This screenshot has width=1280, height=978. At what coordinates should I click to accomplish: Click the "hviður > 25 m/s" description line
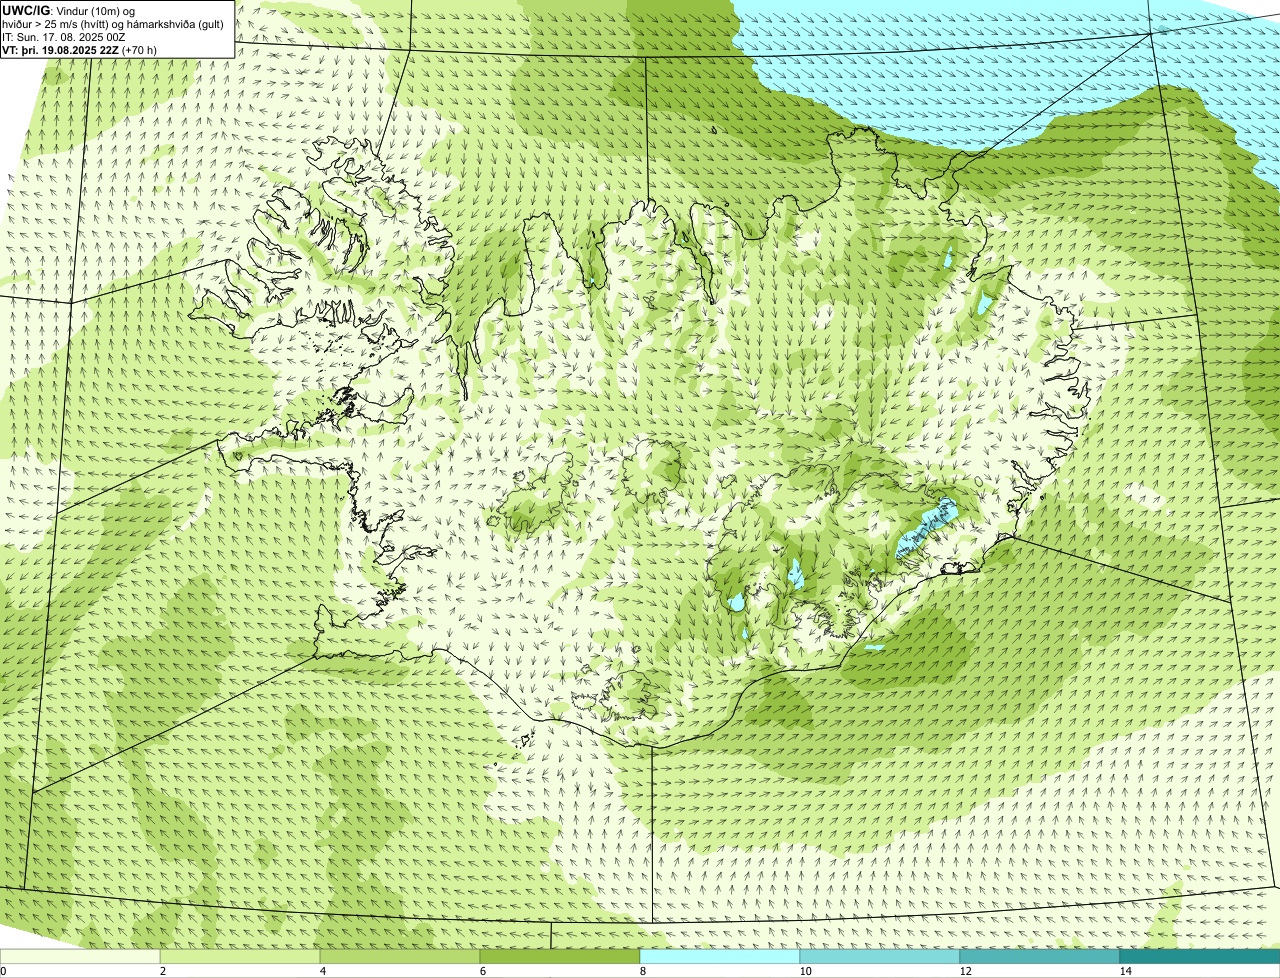click(114, 24)
